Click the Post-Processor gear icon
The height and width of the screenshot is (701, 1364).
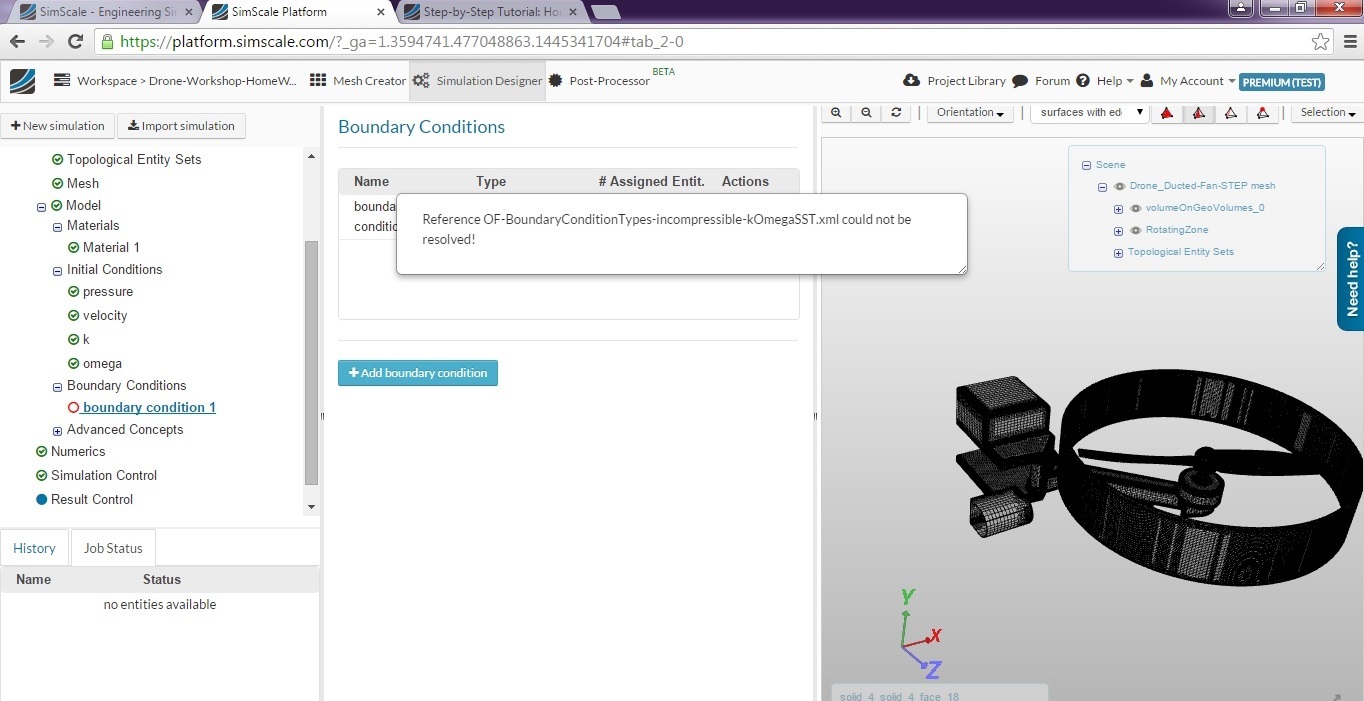[x=556, y=81]
